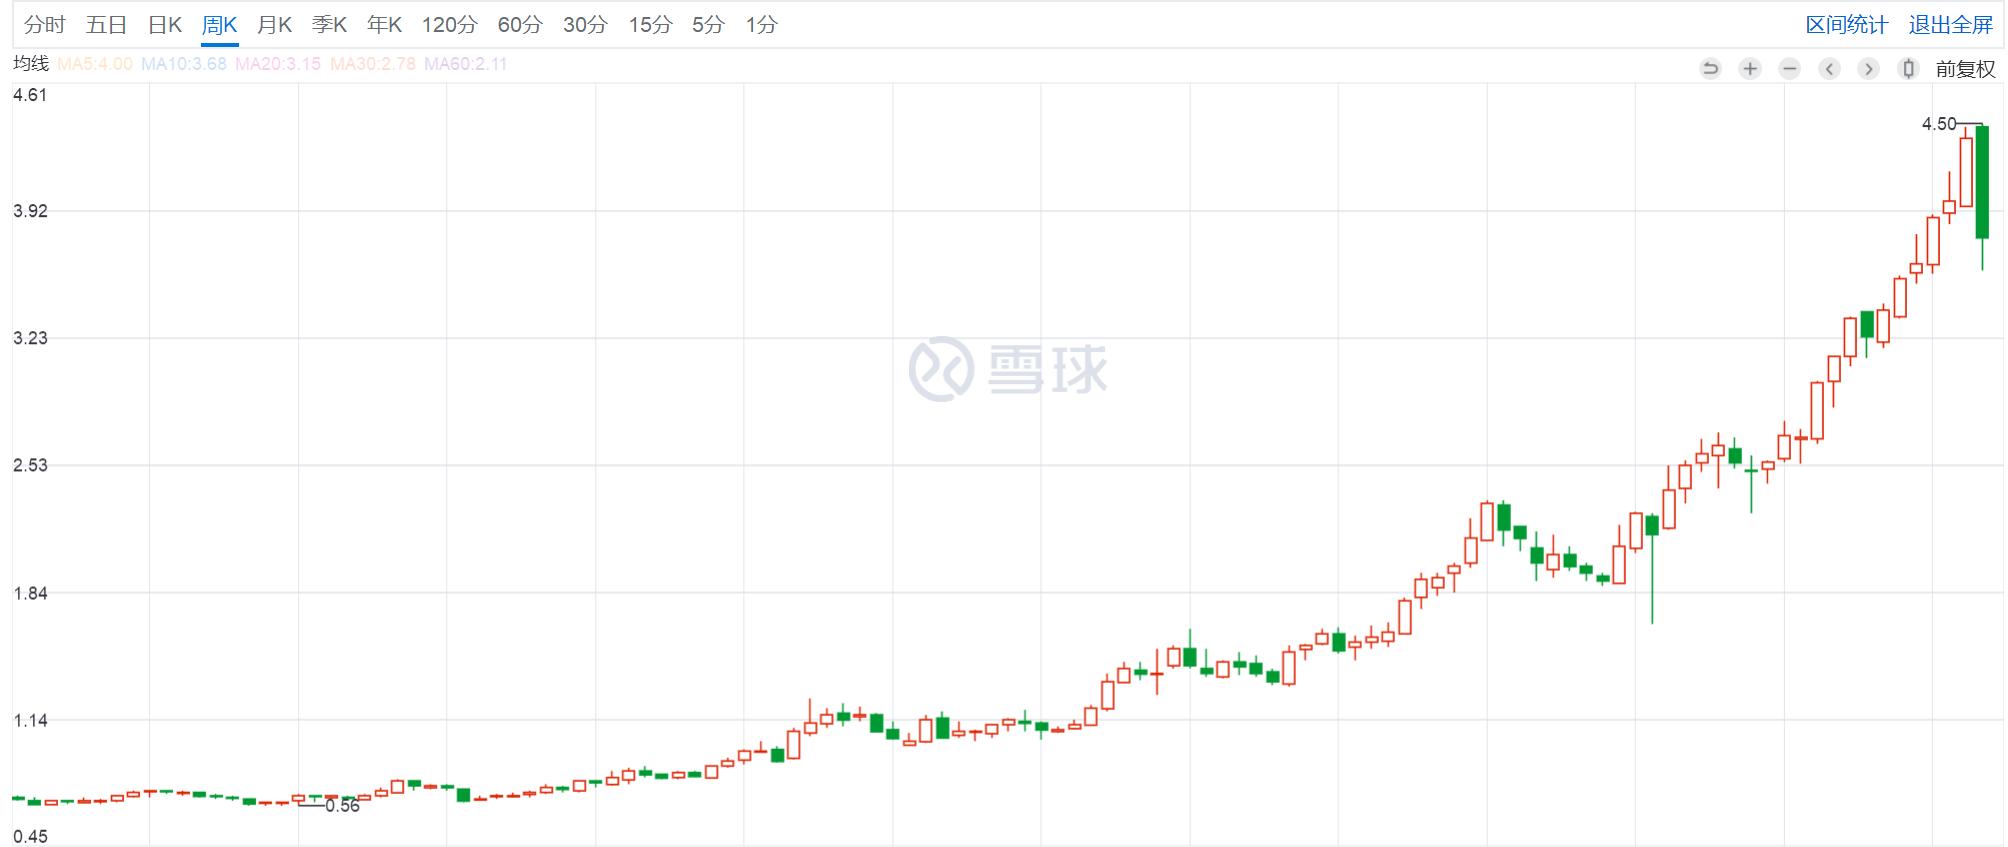
Task: Select the 60分 interval tab
Action: pos(520,25)
